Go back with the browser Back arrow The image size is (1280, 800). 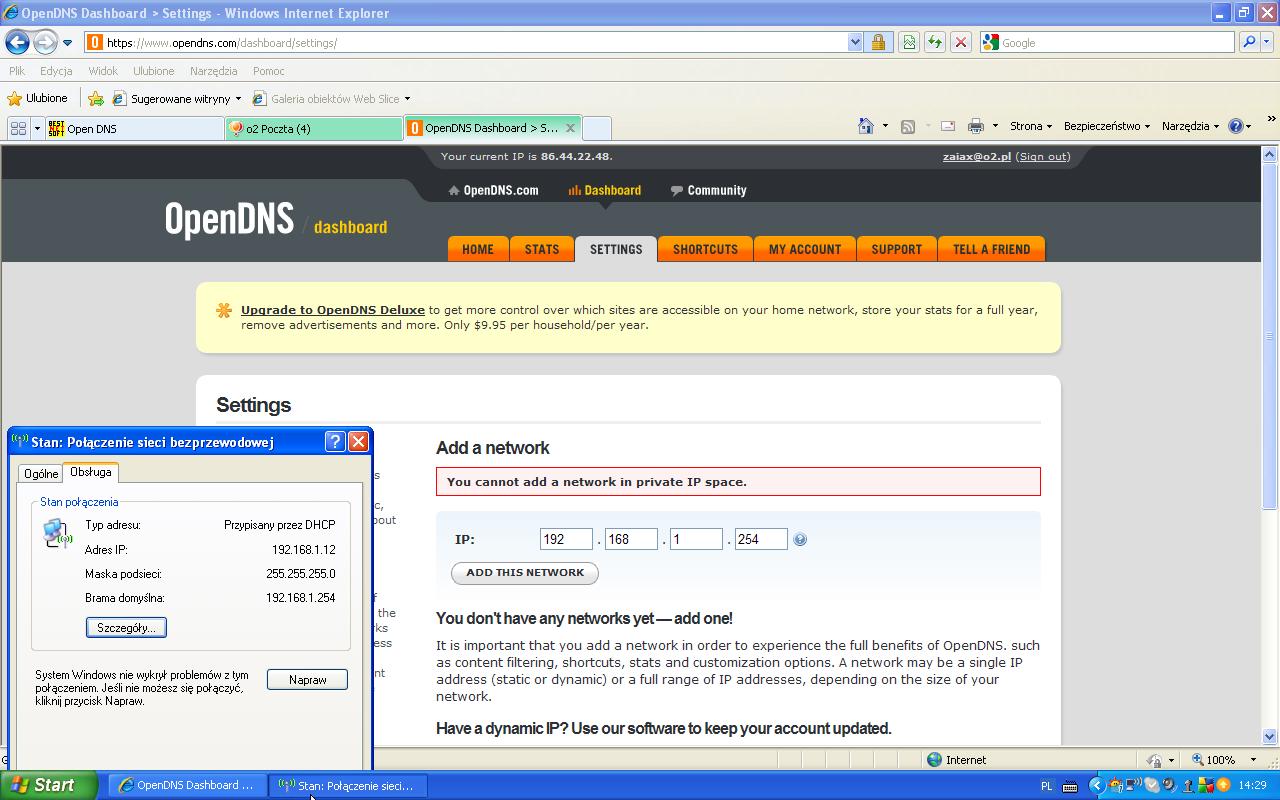[17, 42]
